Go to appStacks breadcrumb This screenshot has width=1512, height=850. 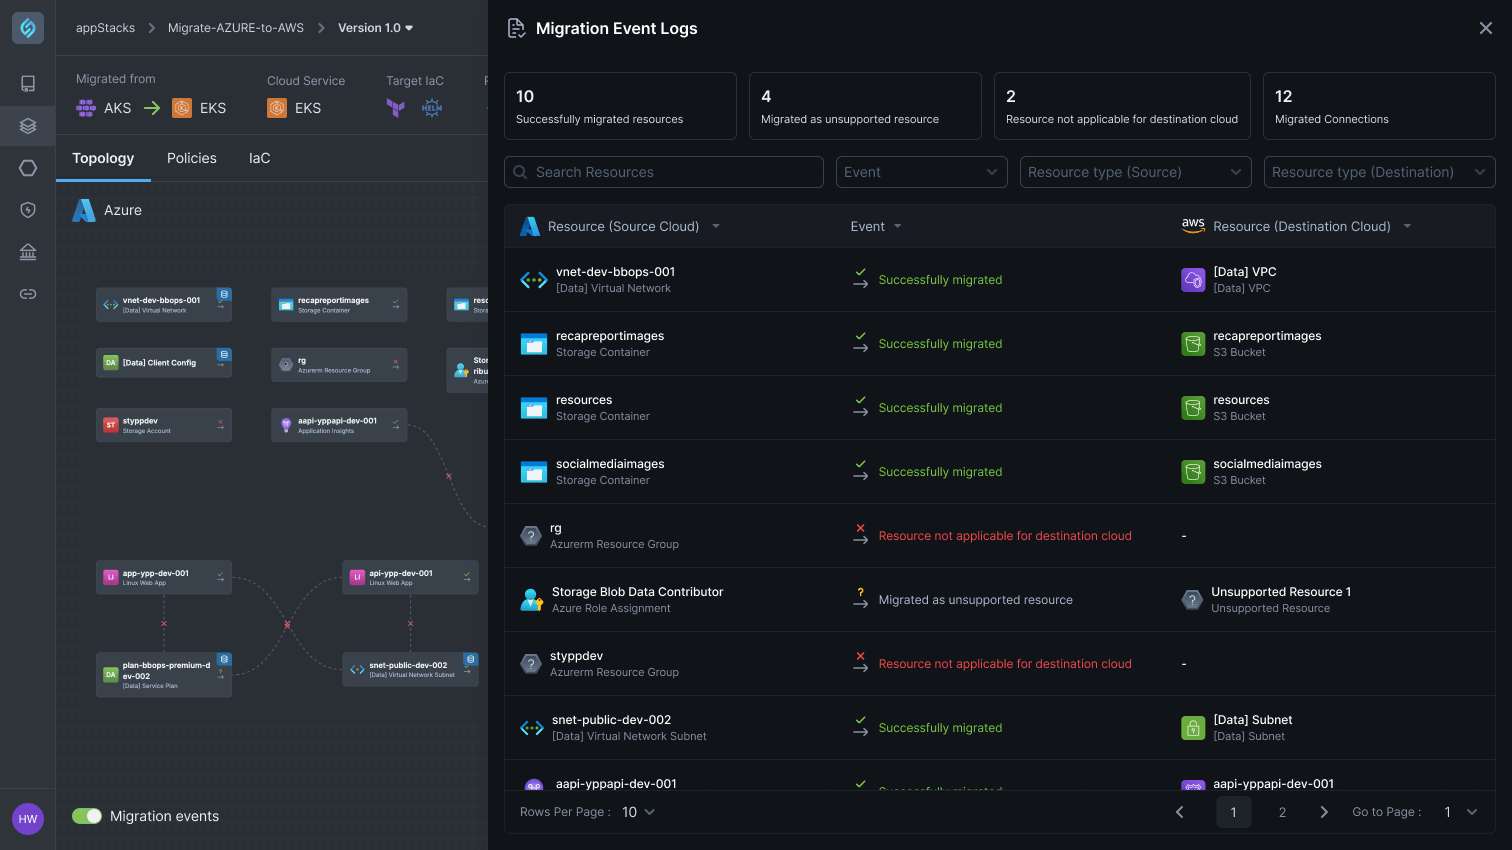[x=105, y=28]
